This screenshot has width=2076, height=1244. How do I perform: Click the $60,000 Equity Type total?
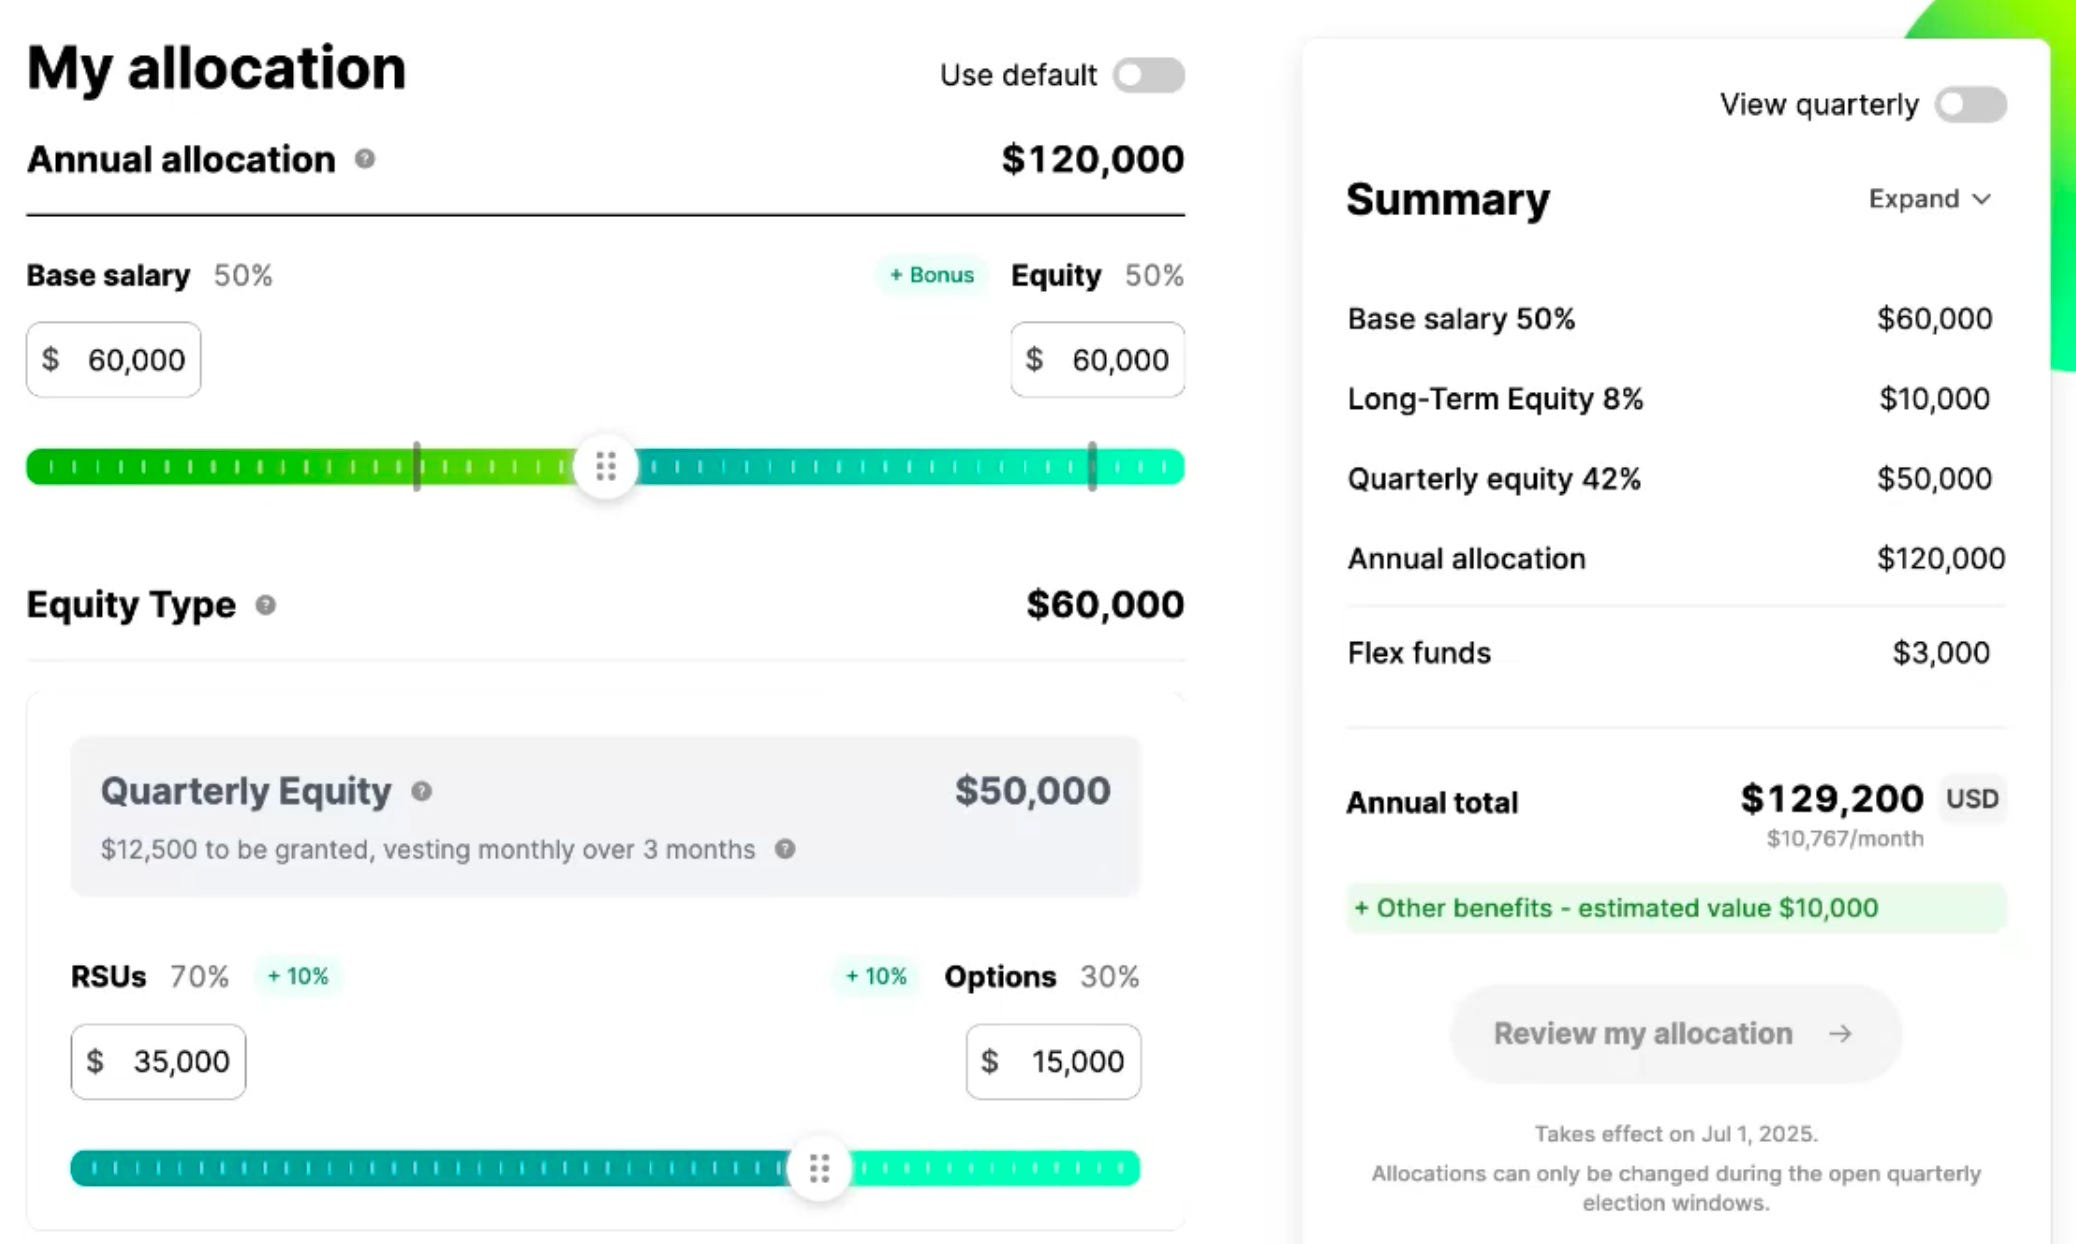(x=1105, y=604)
